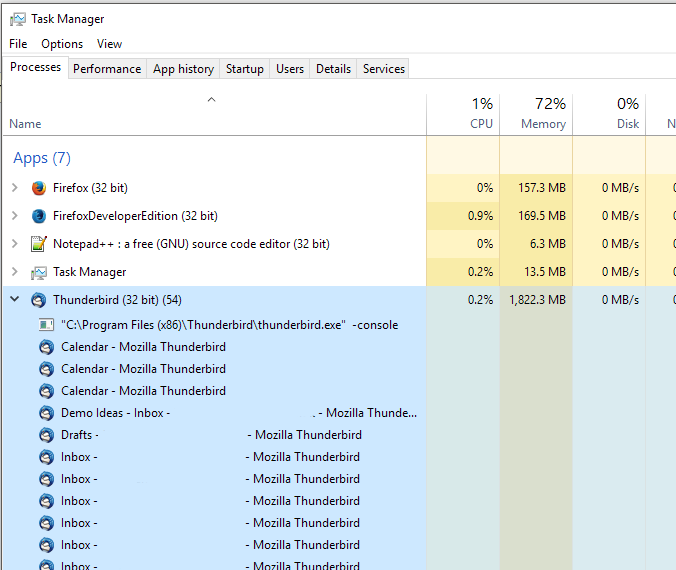676x570 pixels.
Task: Select the first Calendar - Mozilla Thunderbird entry
Action: click(143, 347)
